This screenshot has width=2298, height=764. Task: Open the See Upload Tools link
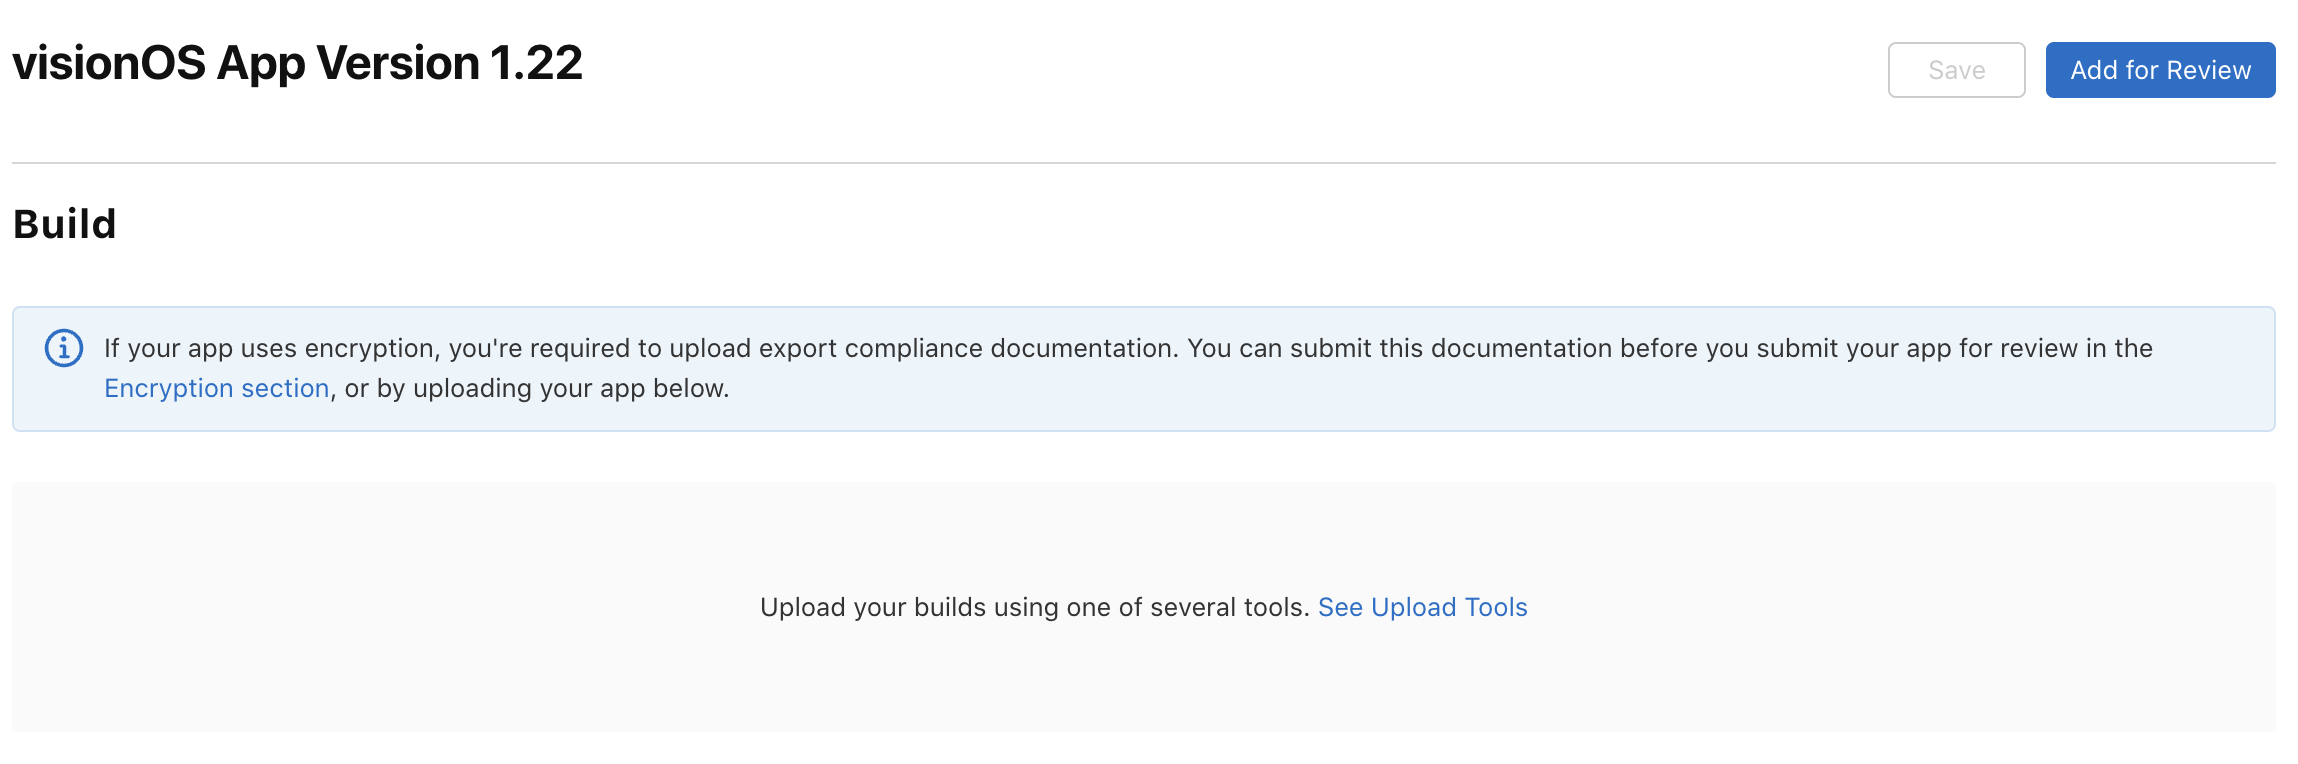1422,607
